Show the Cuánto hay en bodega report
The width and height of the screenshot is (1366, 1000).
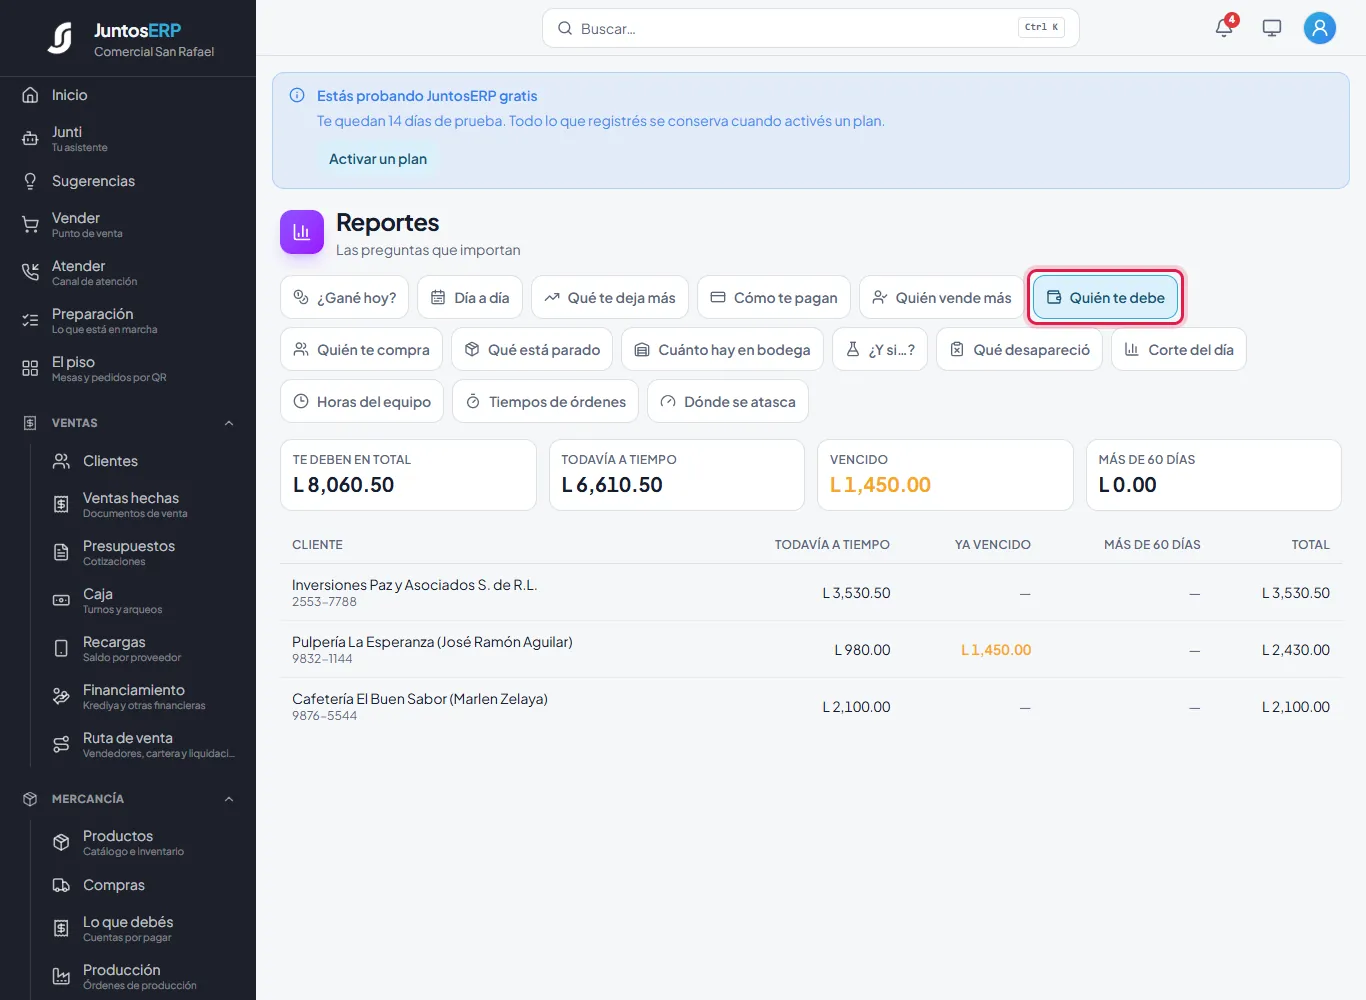723,350
